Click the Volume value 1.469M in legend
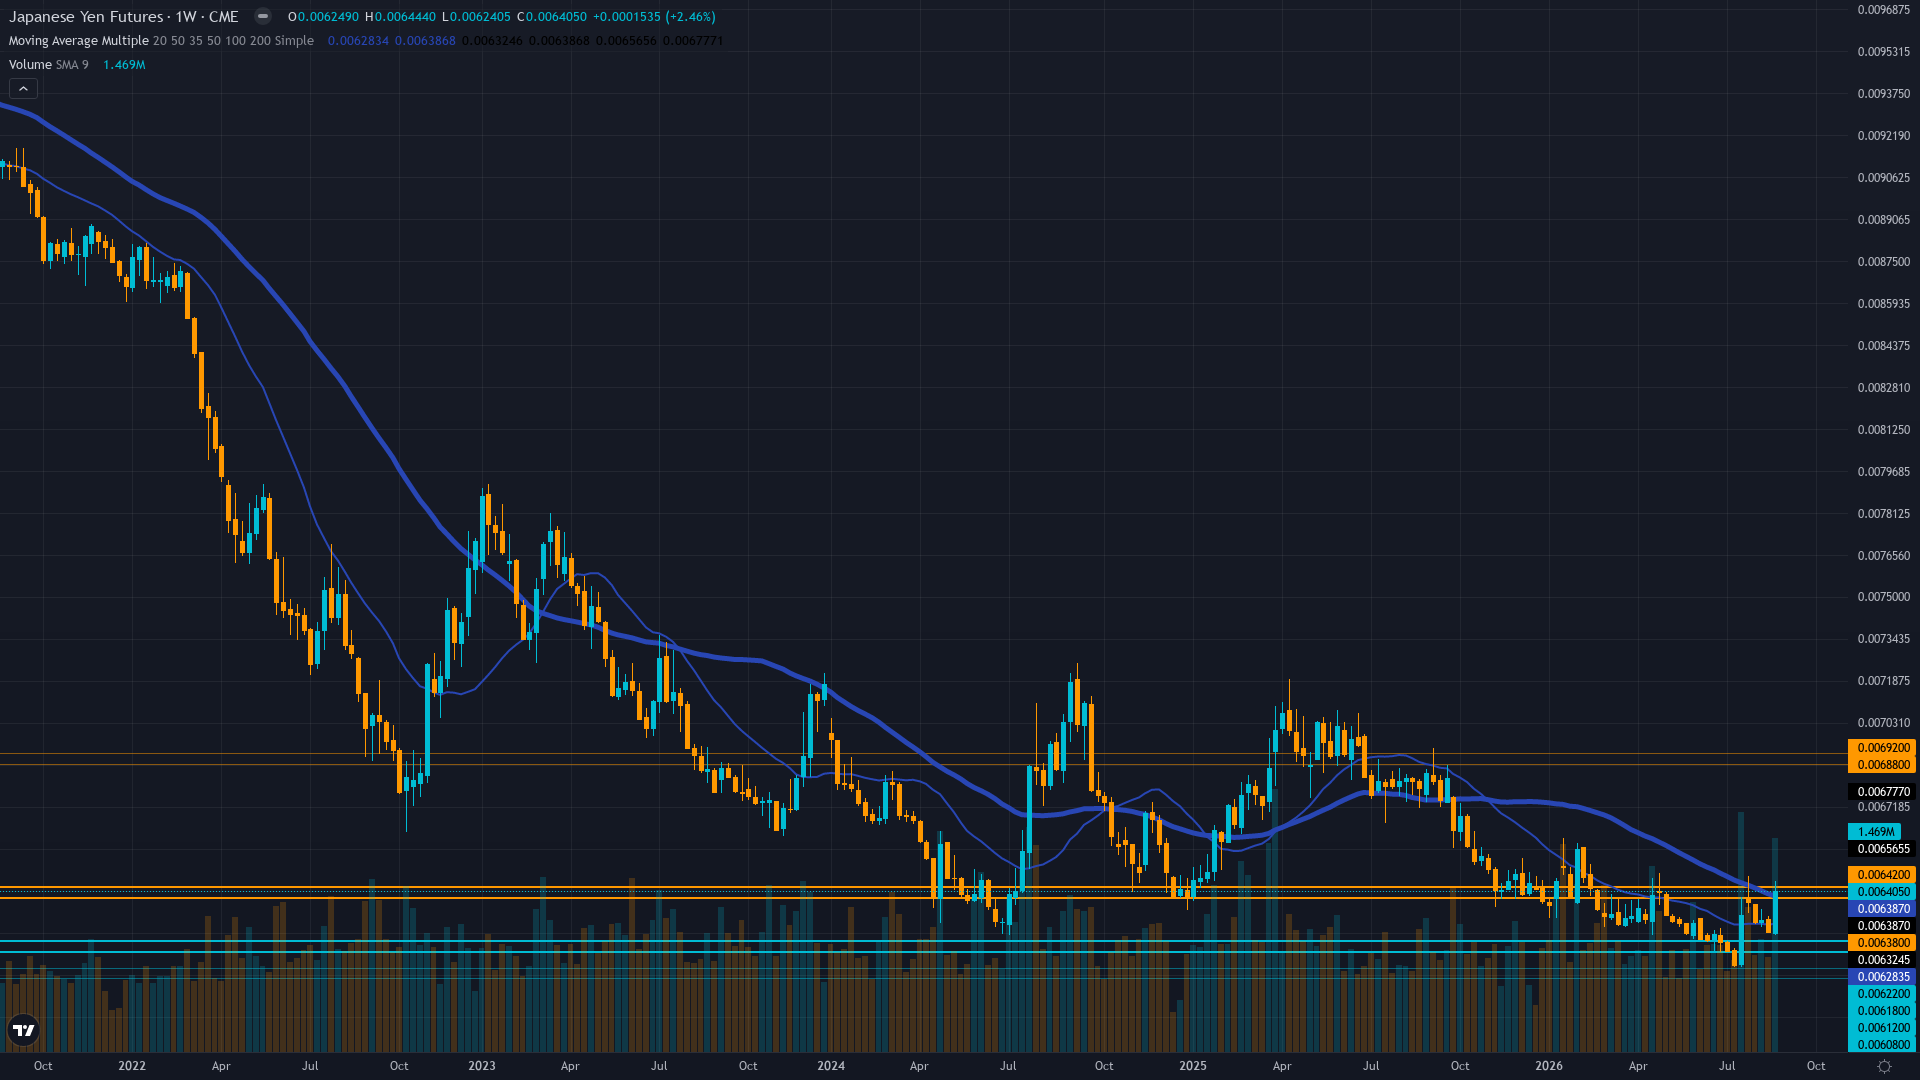Screen dimensions: 1920x1080 click(x=124, y=65)
